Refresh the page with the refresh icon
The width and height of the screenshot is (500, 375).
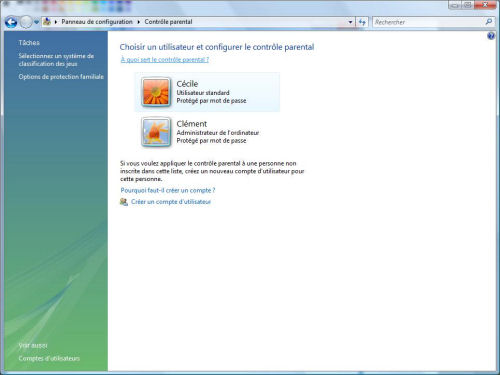click(362, 22)
